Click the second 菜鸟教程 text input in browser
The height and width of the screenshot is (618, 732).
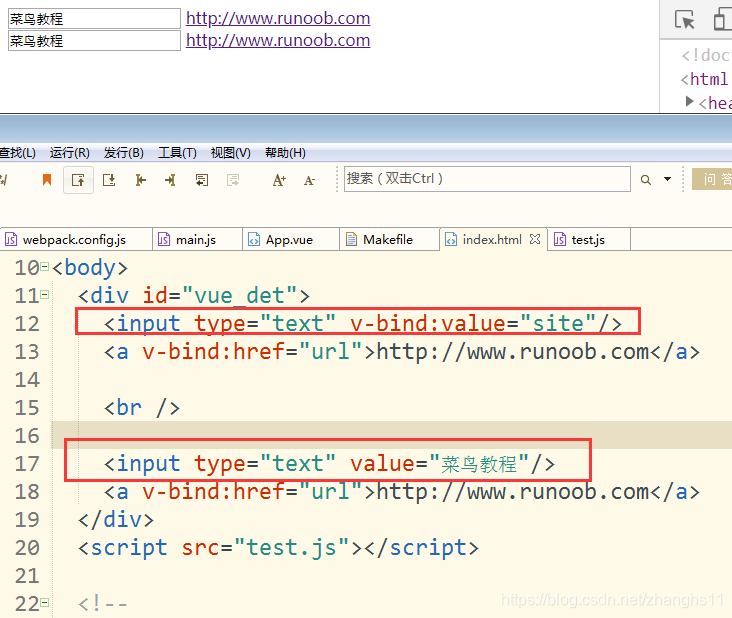94,41
